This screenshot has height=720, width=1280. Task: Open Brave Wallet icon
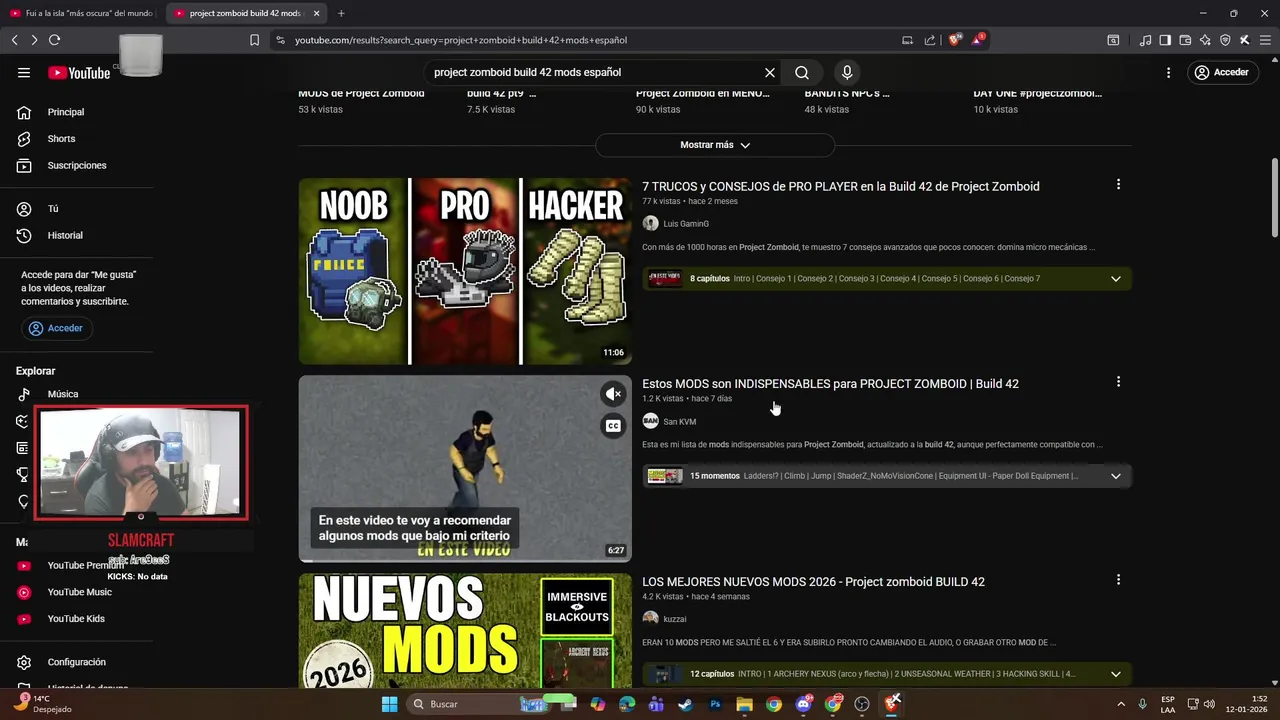pyautogui.click(x=1185, y=40)
